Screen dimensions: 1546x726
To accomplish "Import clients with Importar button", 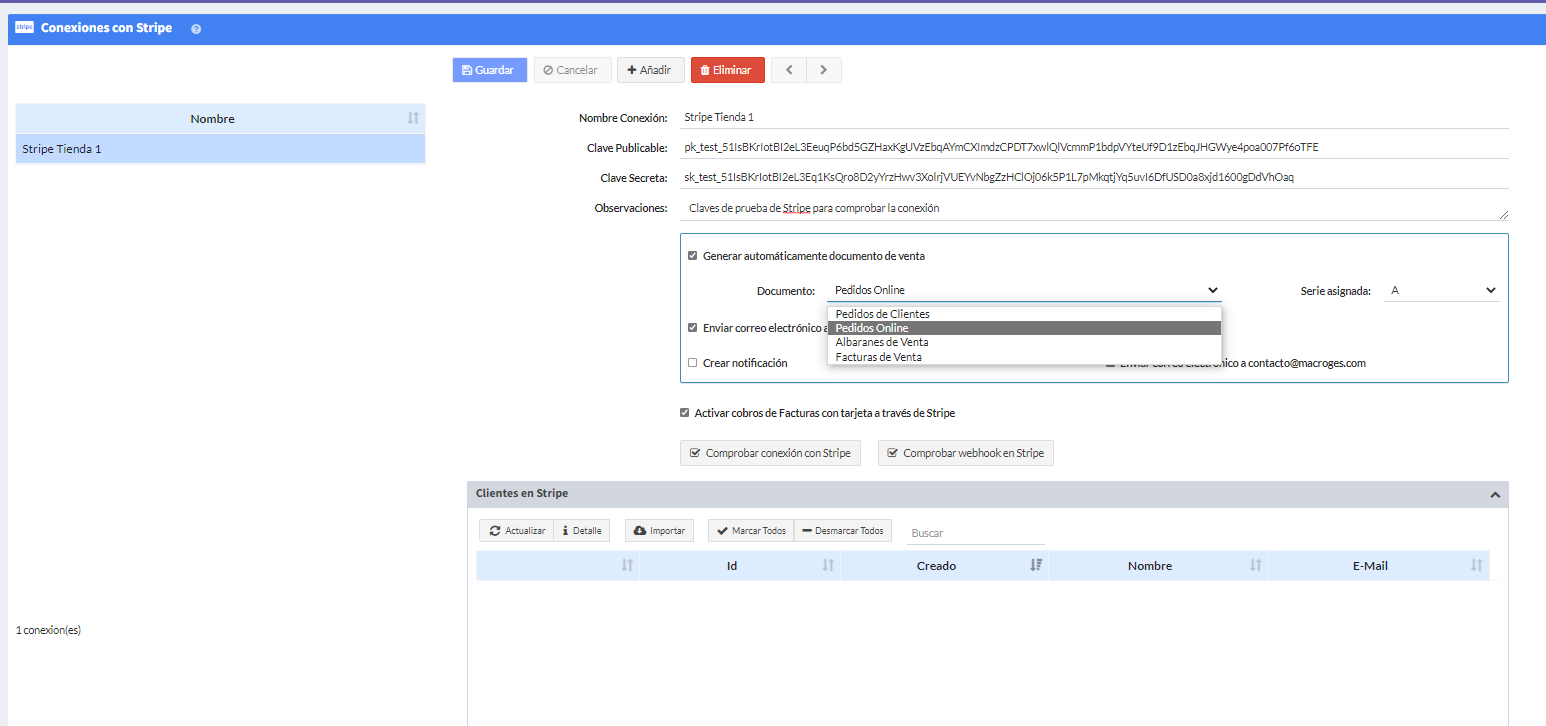I will [x=659, y=530].
